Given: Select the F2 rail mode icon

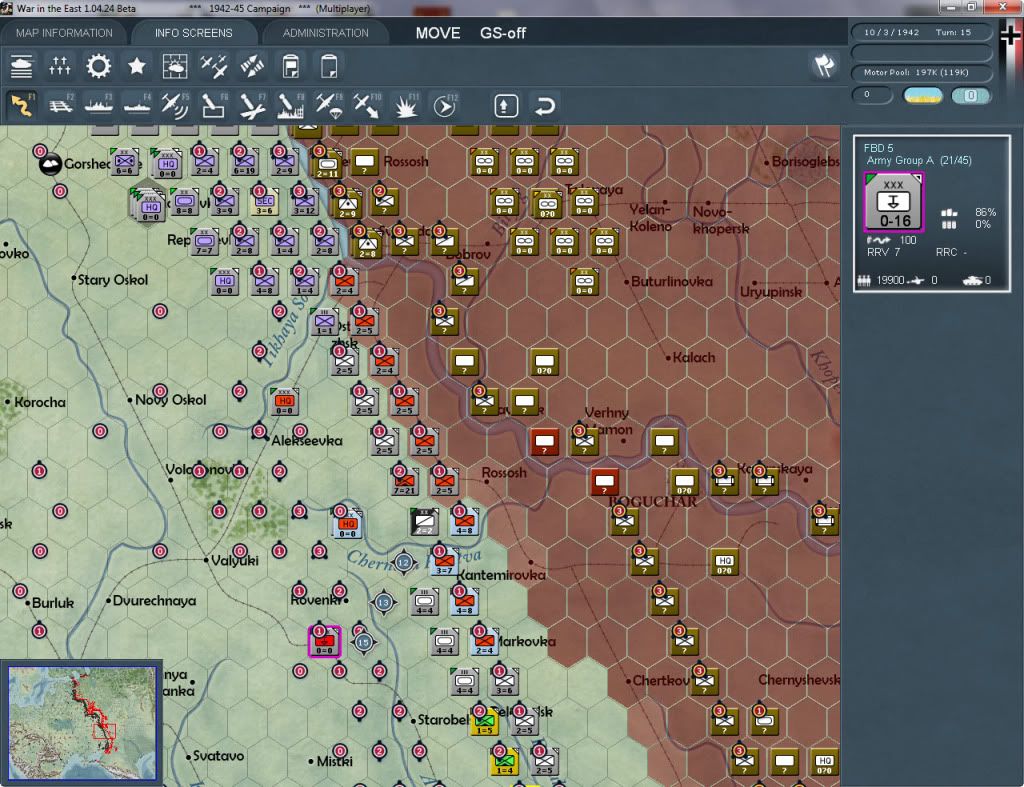Looking at the screenshot, I should click(x=61, y=105).
